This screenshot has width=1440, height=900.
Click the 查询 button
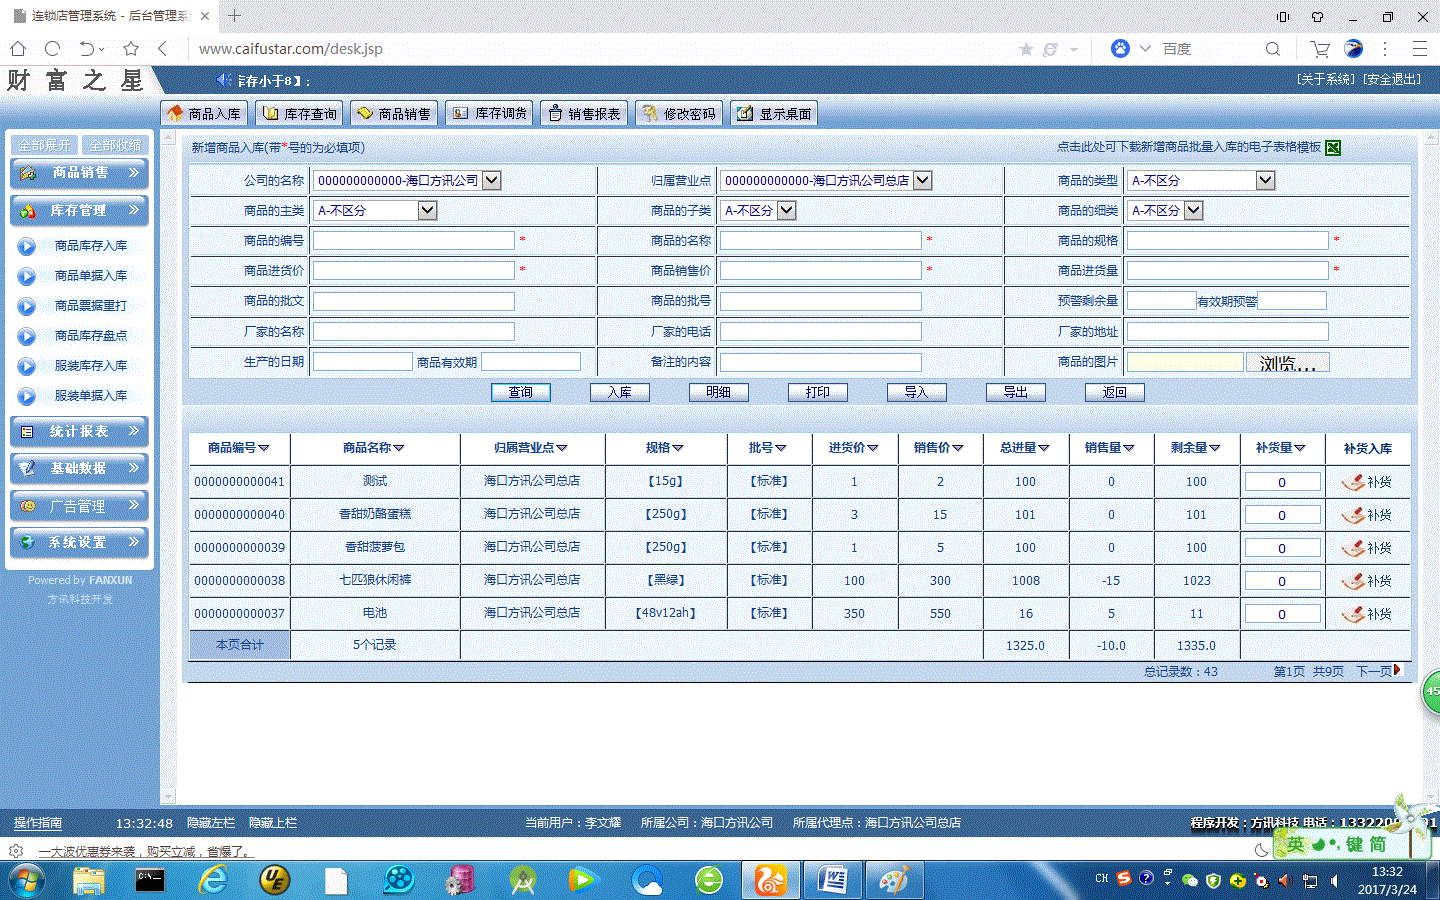pos(520,392)
